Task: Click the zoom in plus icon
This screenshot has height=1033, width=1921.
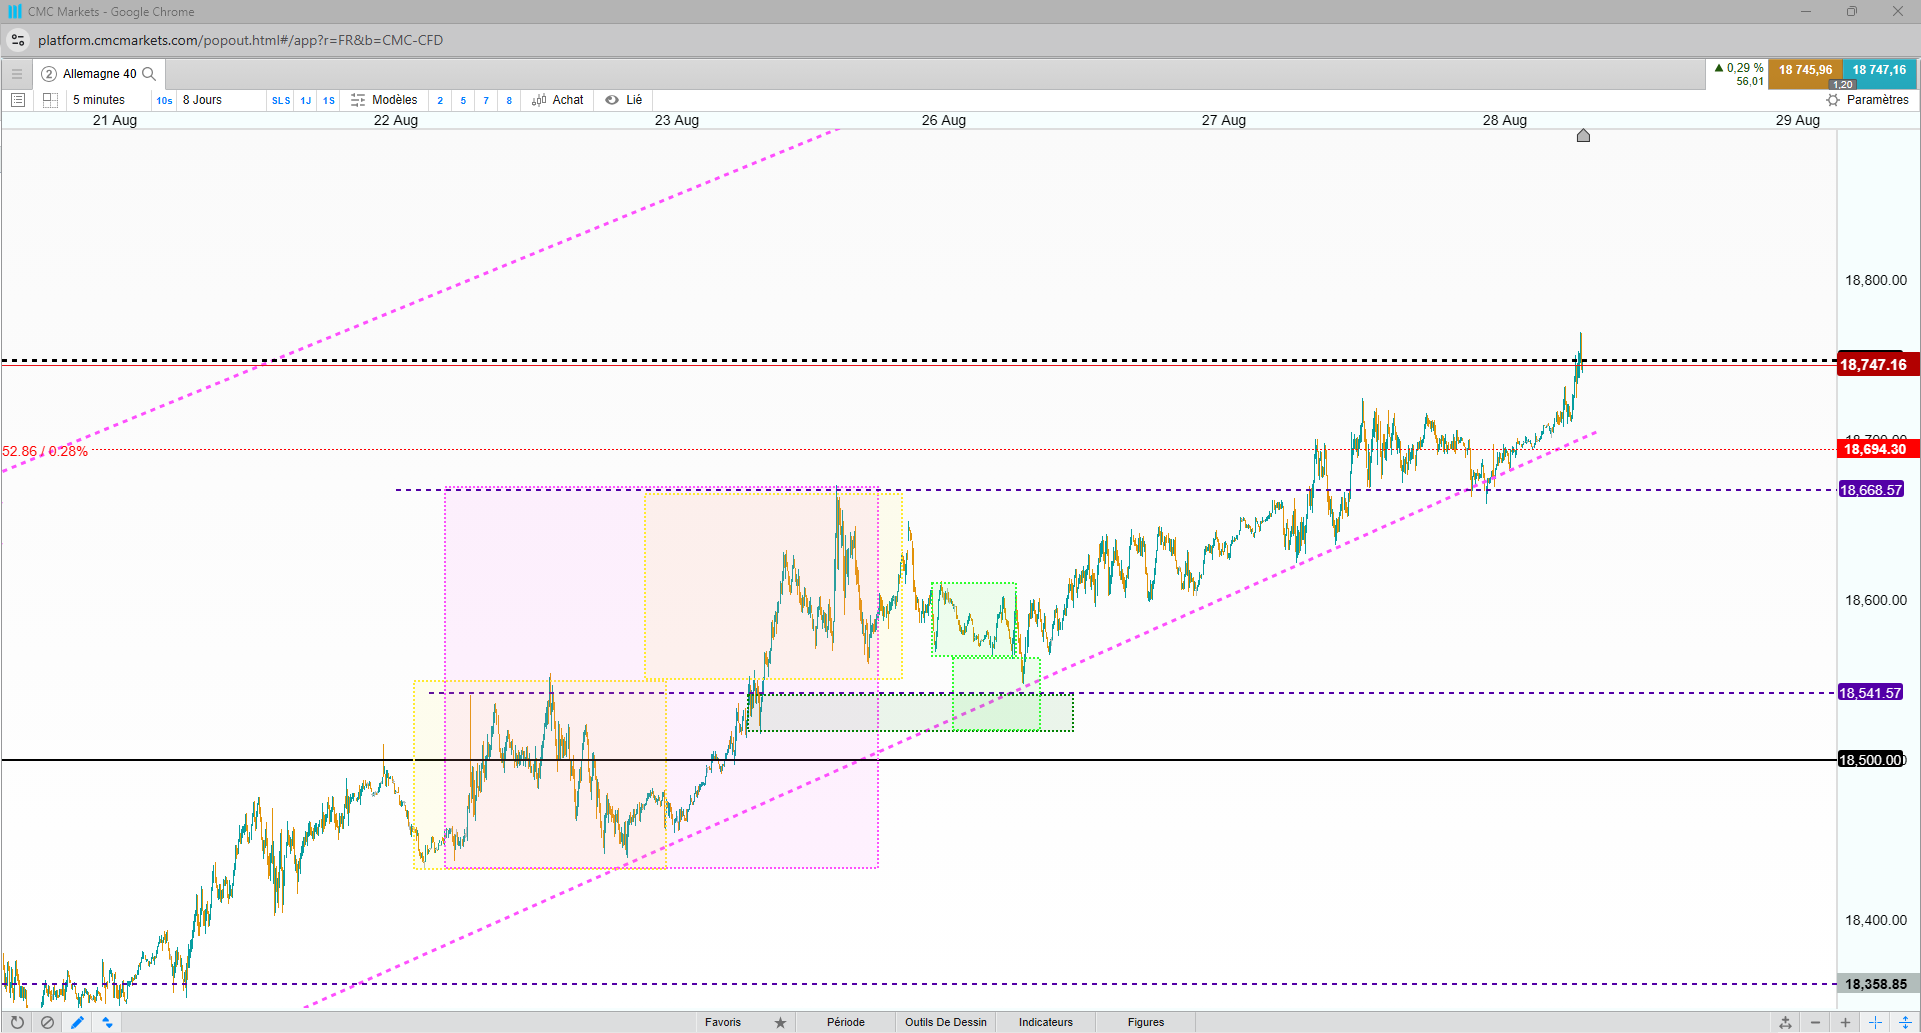Action: click(x=1846, y=1022)
